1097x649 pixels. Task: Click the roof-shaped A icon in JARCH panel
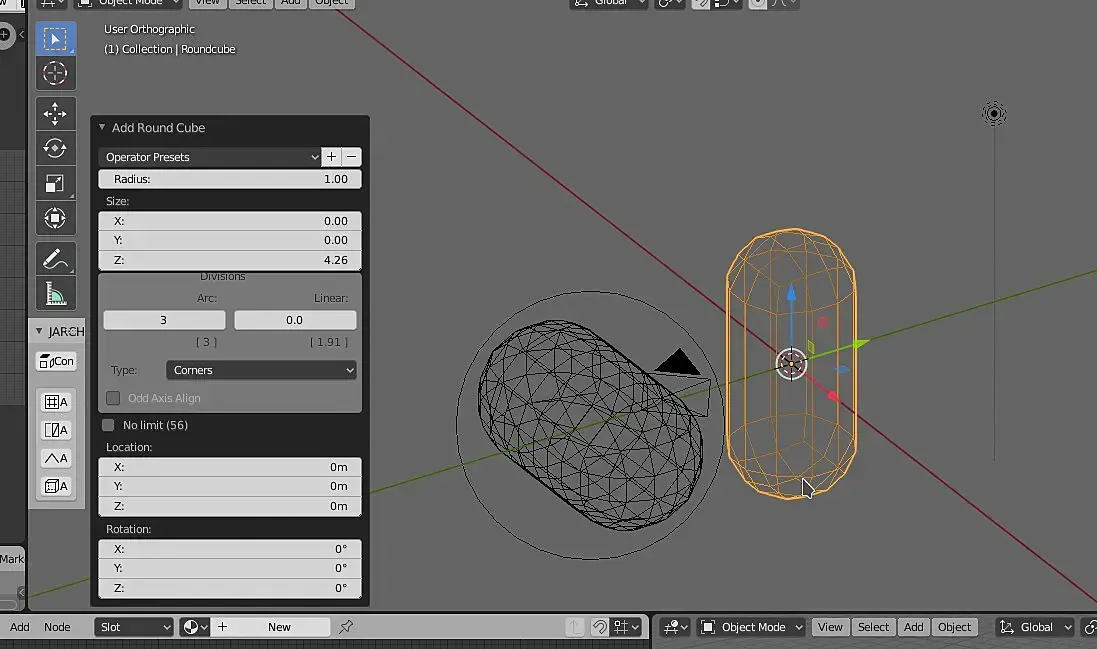[56, 458]
